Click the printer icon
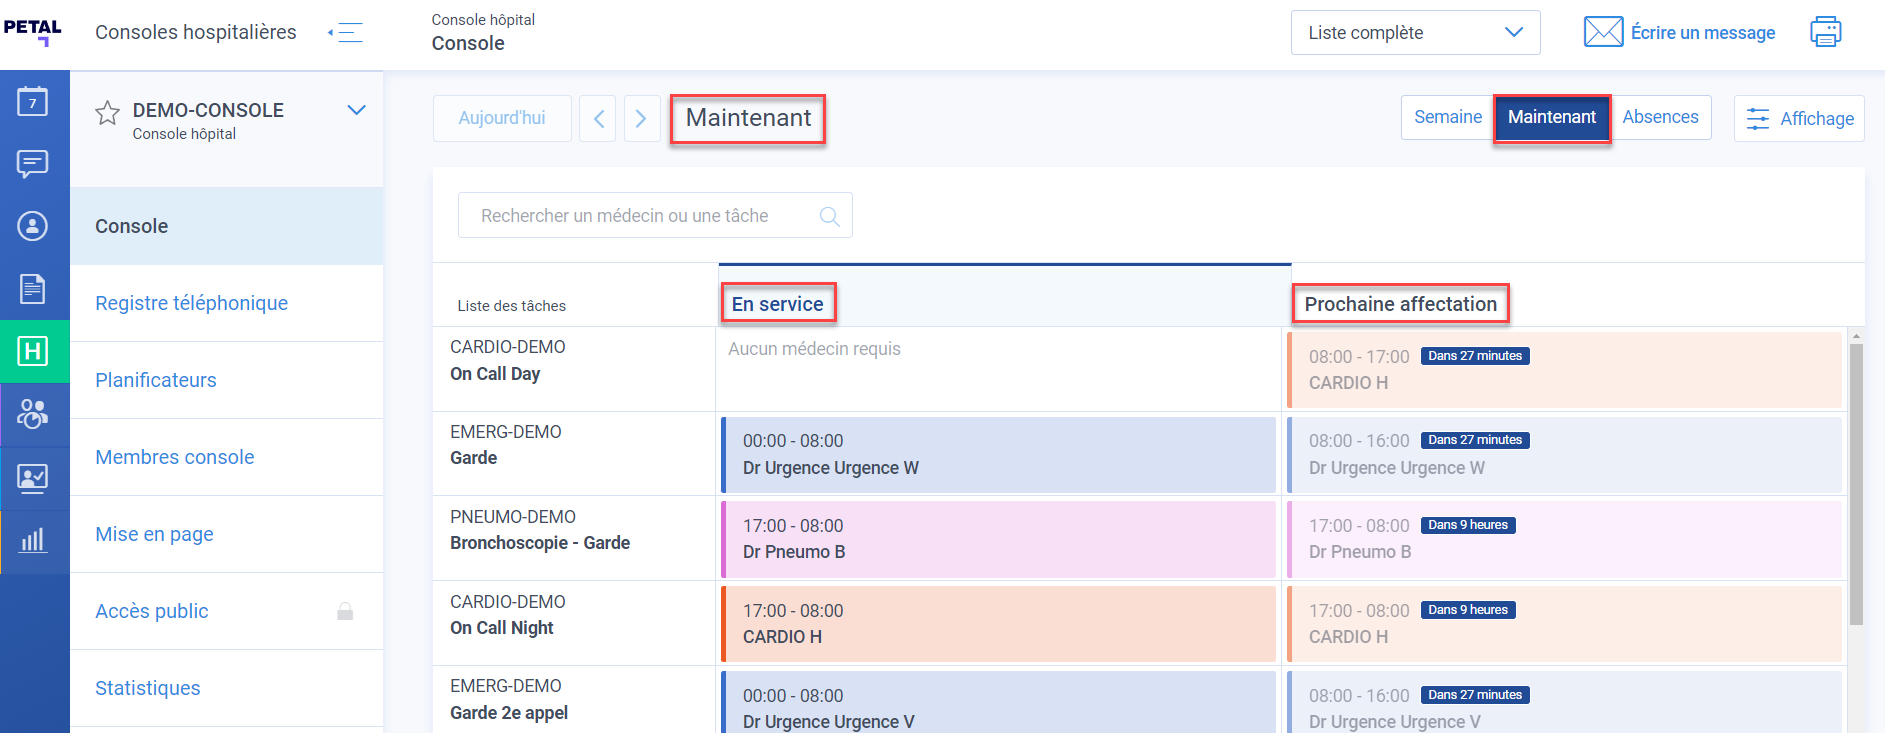 click(x=1825, y=32)
